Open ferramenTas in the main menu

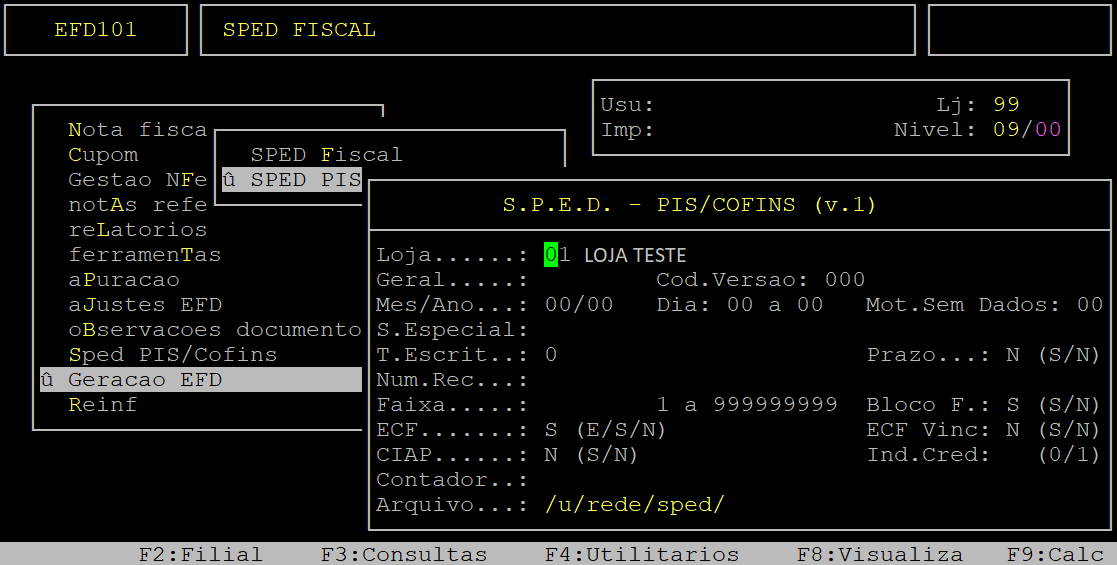pyautogui.click(x=145, y=254)
